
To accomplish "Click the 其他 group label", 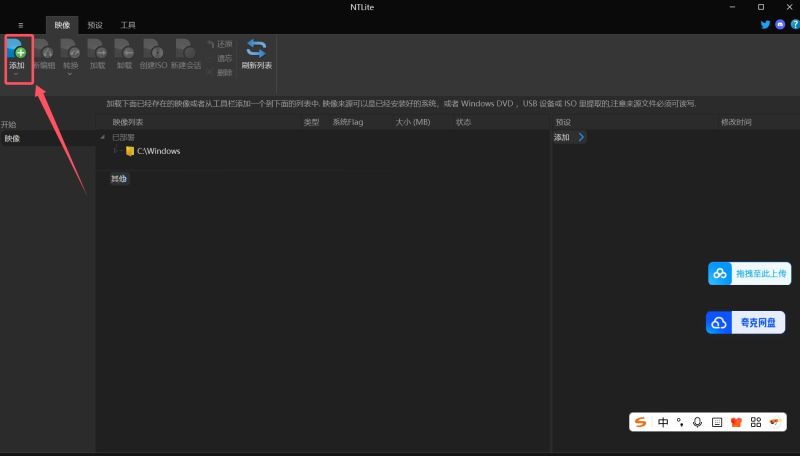I will 119,179.
